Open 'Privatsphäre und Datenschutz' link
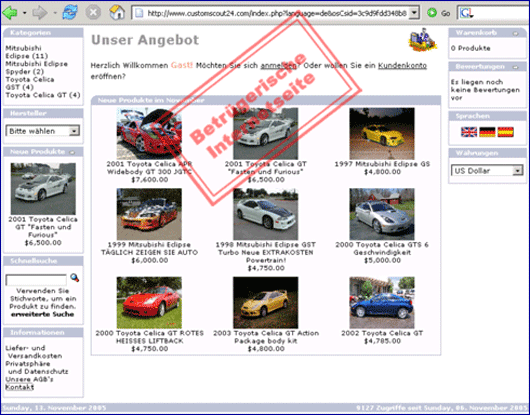The image size is (530, 415). pos(37,368)
